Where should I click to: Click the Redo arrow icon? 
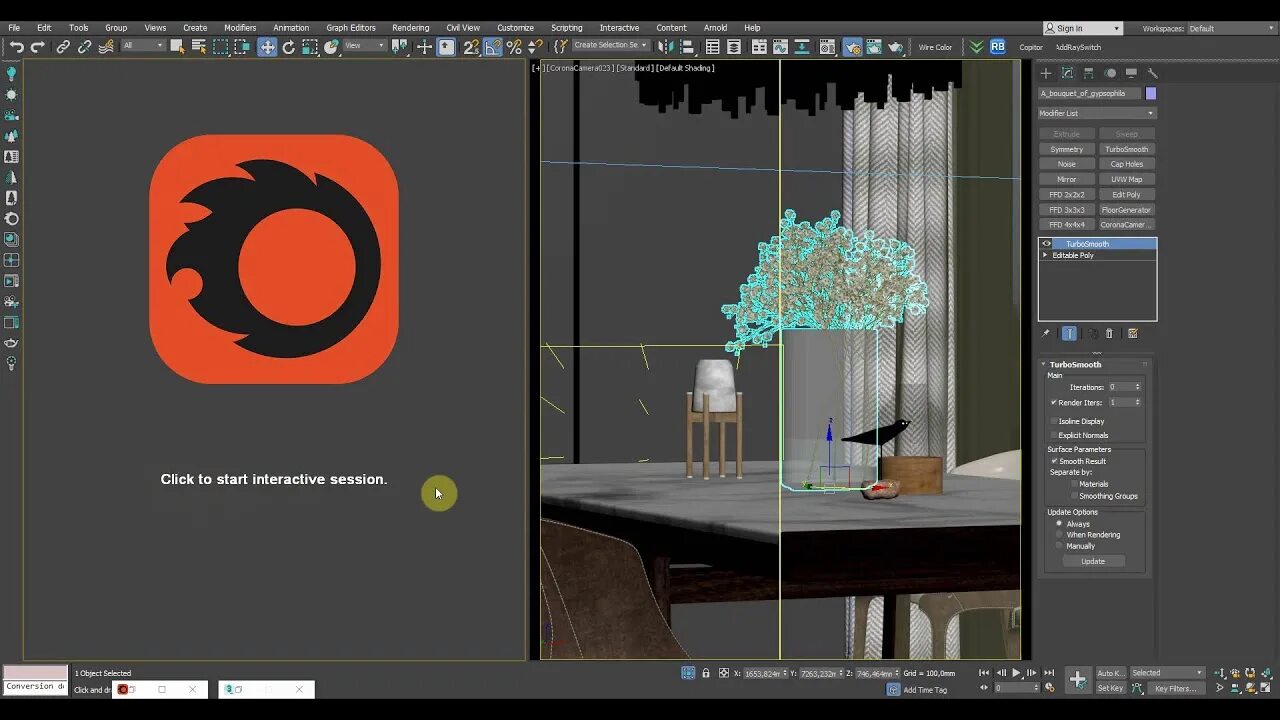tap(38, 47)
